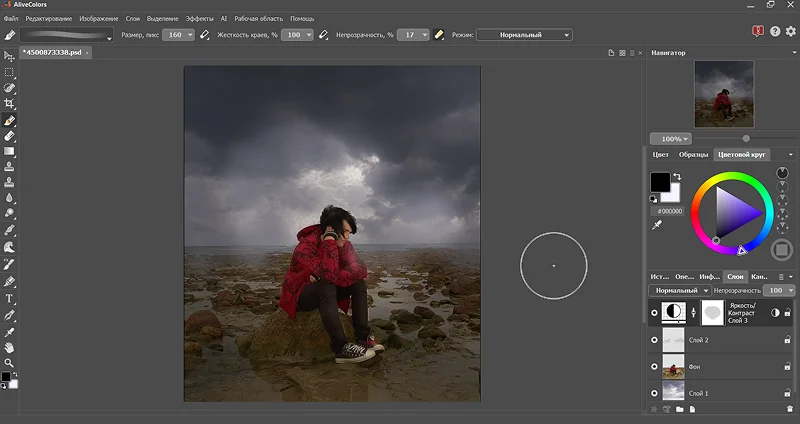Image resolution: width=800 pixels, height=424 pixels.
Task: Toggle lock on Фон layer
Action: [788, 367]
